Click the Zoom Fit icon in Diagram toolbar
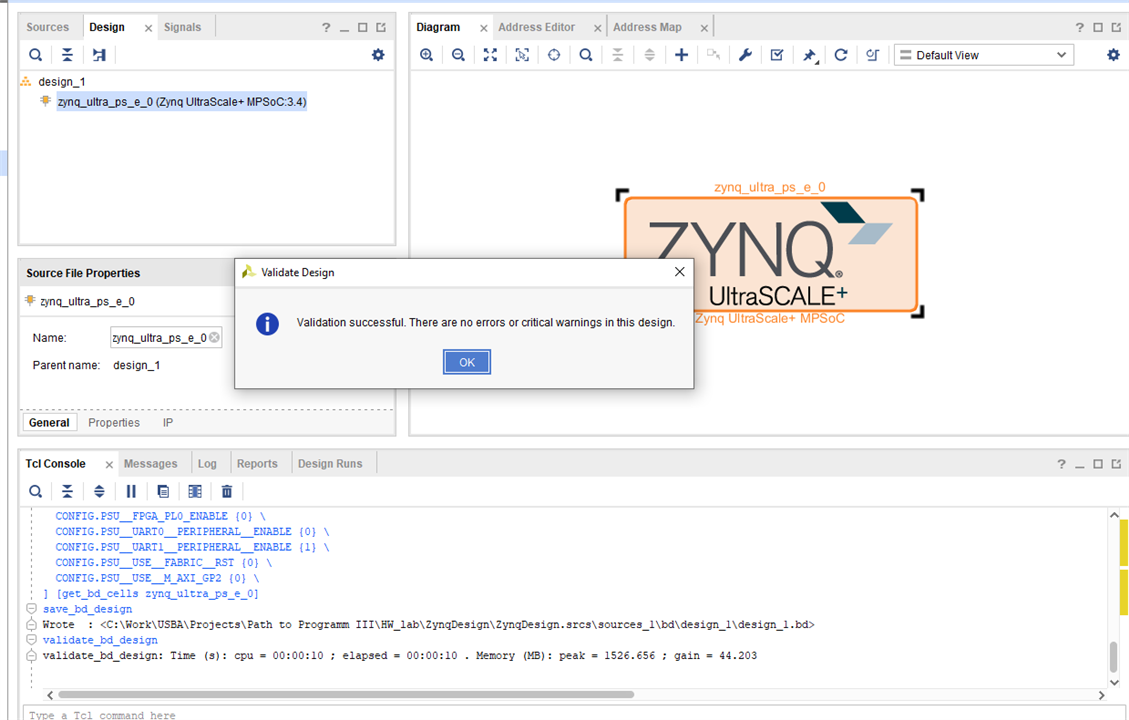This screenshot has height=720, width=1129. click(x=490, y=55)
